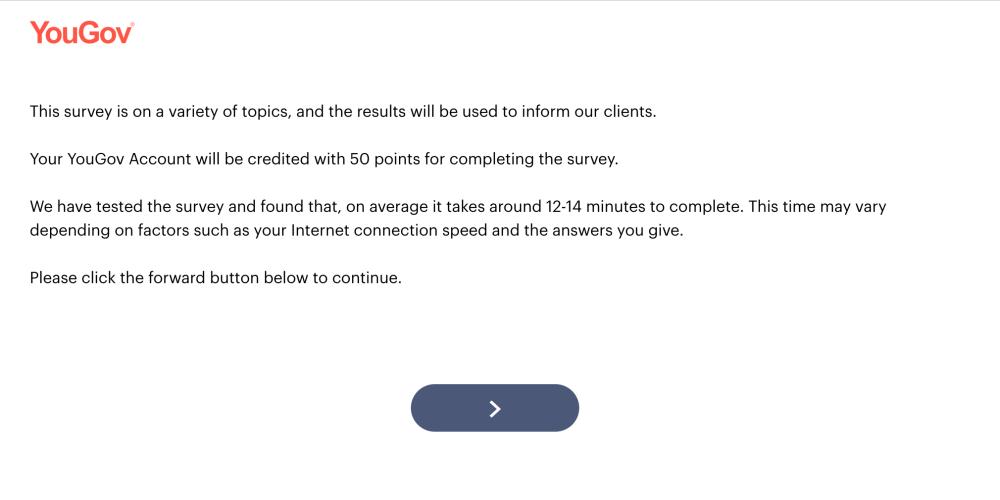Click the sentence about variety of topics
Image resolution: width=1000 pixels, height=500 pixels.
pos(343,112)
